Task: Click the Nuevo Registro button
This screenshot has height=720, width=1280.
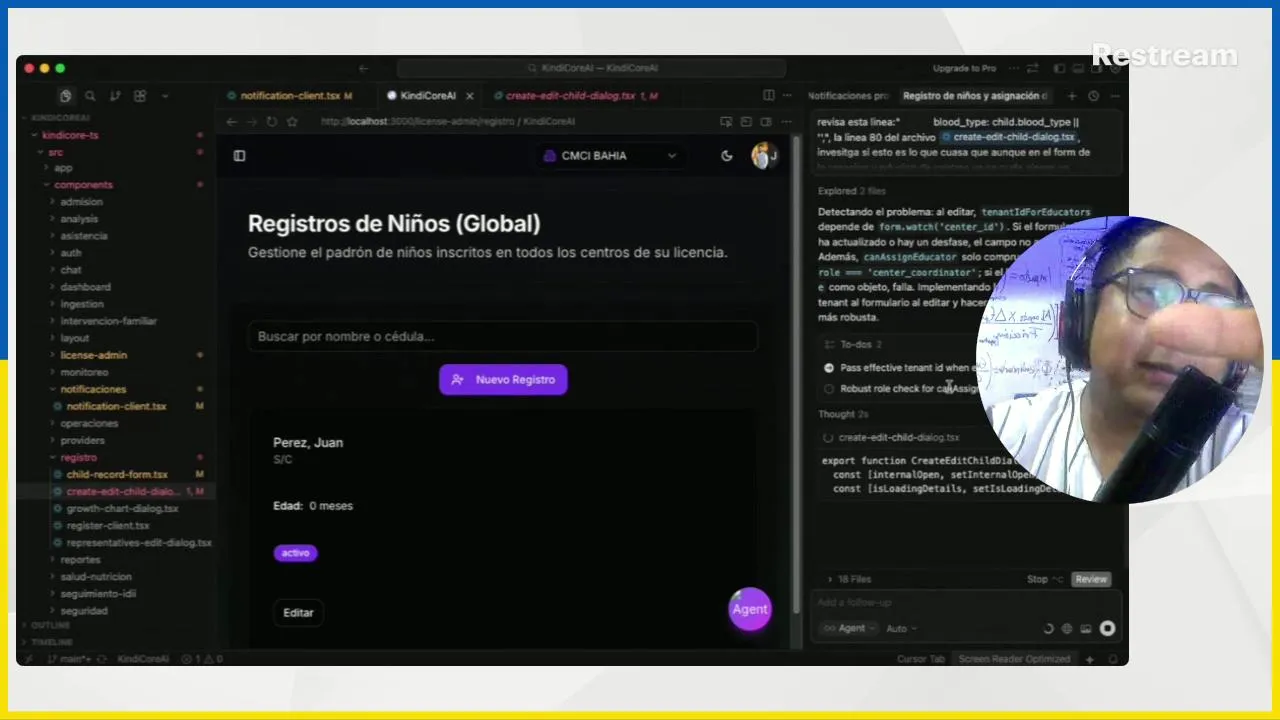Action: click(x=503, y=380)
